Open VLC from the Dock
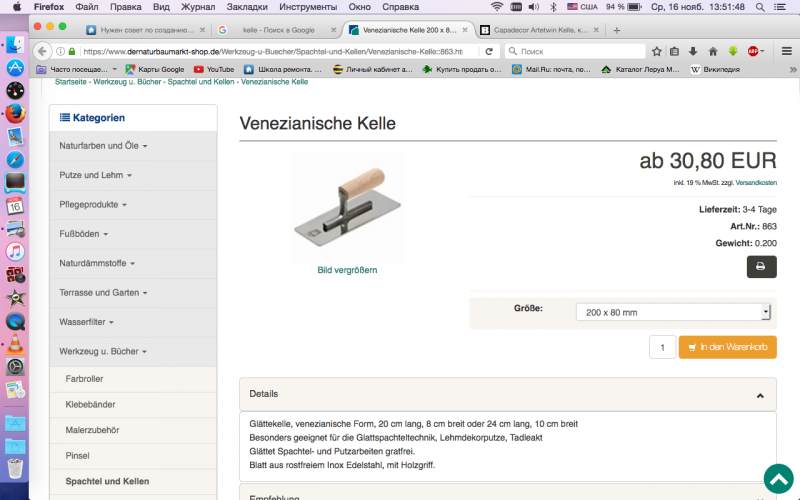Screen dimensions: 800x500 click(x=15, y=344)
